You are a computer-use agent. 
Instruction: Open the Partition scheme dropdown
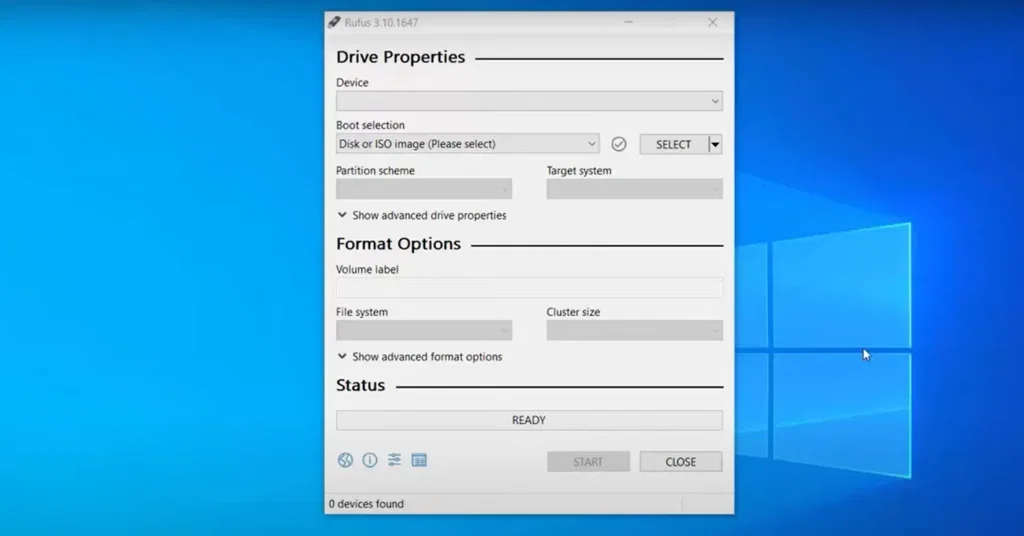point(424,189)
